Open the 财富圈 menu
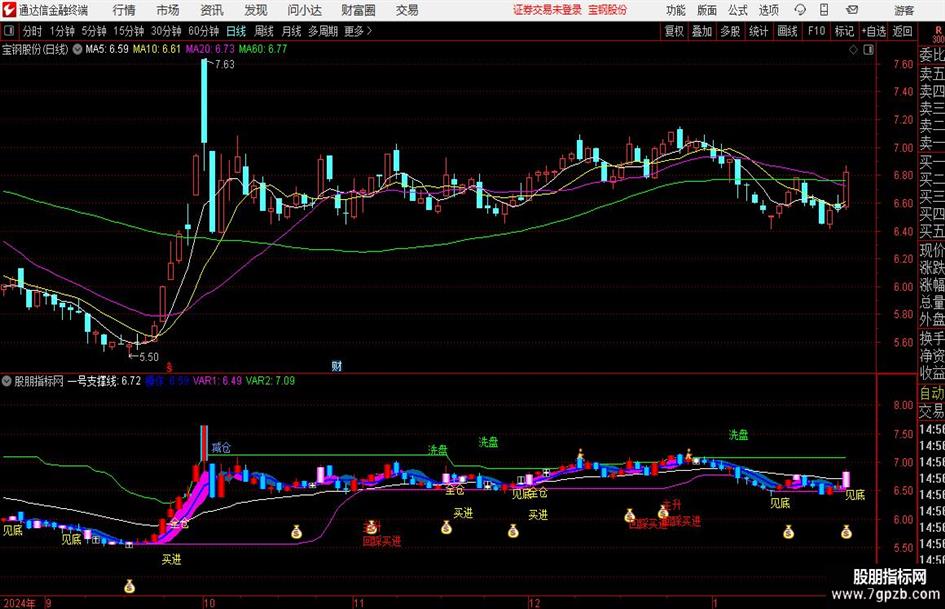 pyautogui.click(x=359, y=10)
